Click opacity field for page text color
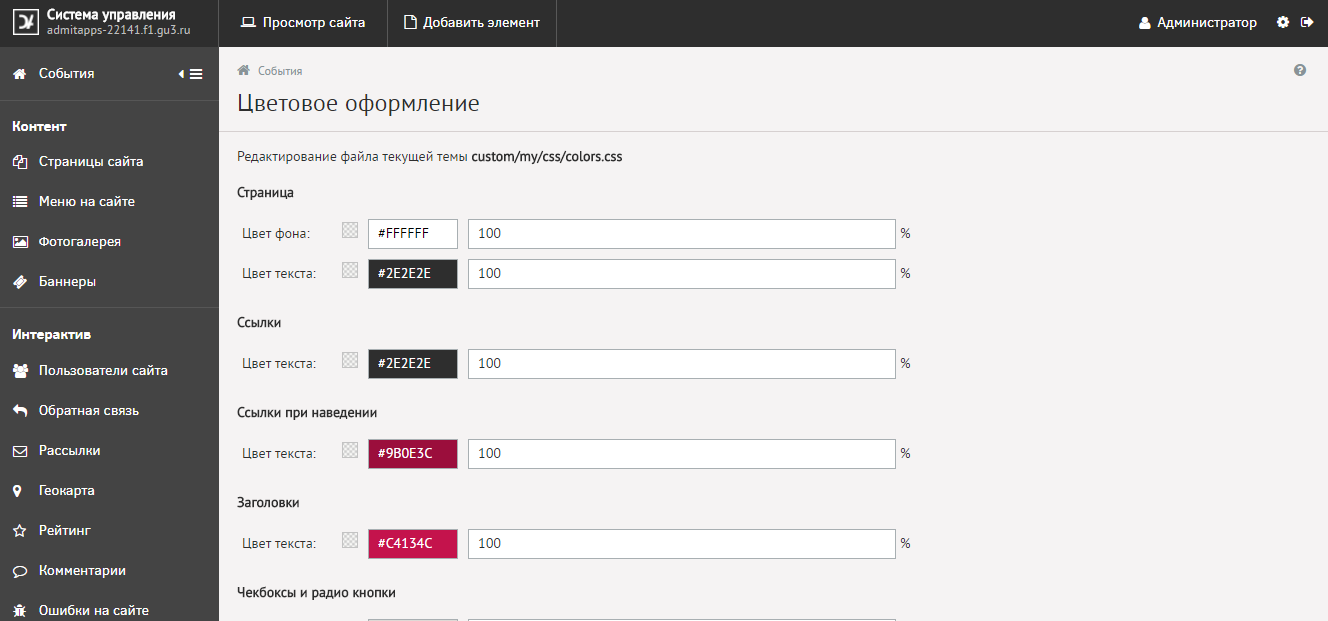 (681, 274)
